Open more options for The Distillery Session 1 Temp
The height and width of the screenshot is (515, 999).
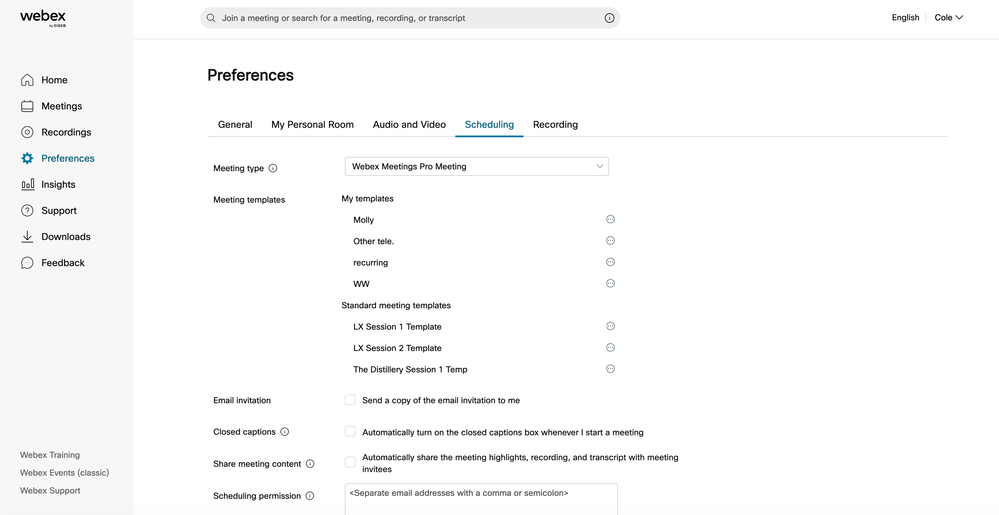click(x=610, y=368)
